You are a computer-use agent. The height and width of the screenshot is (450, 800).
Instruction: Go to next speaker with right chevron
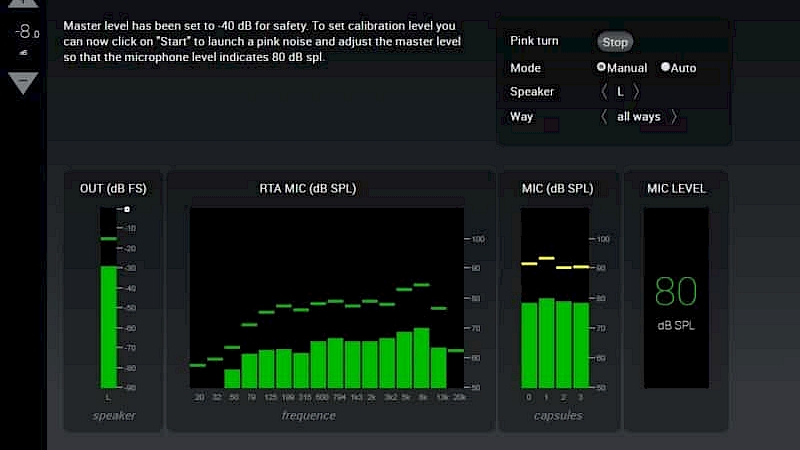pos(636,92)
